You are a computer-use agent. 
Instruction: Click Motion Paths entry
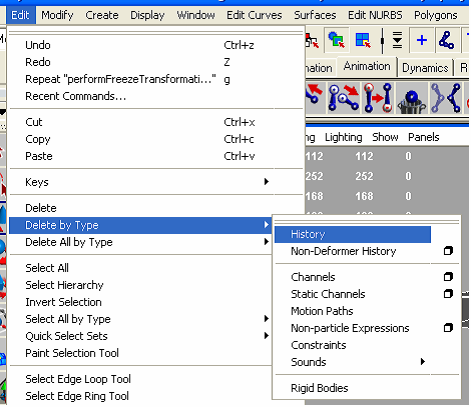coord(353,311)
